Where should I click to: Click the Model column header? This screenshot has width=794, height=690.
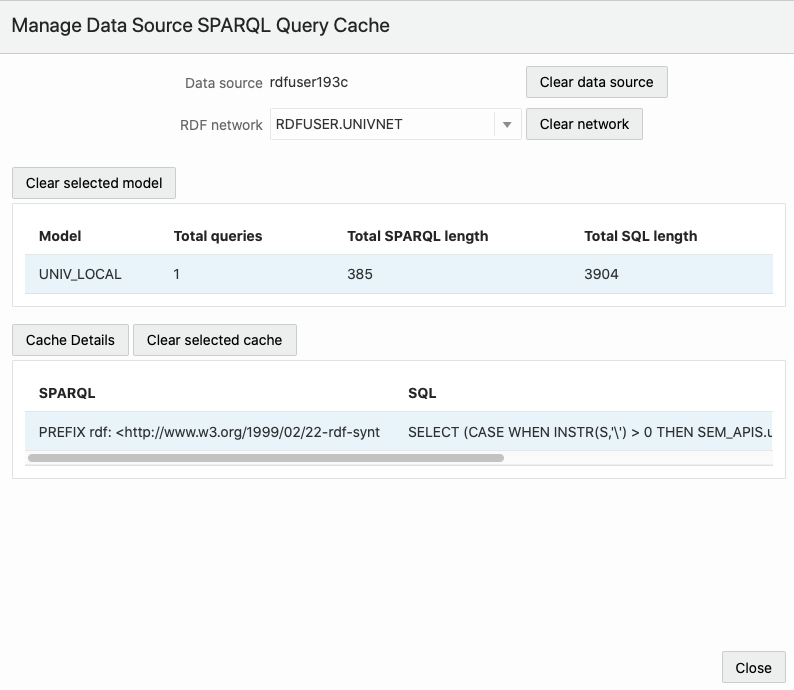click(60, 236)
